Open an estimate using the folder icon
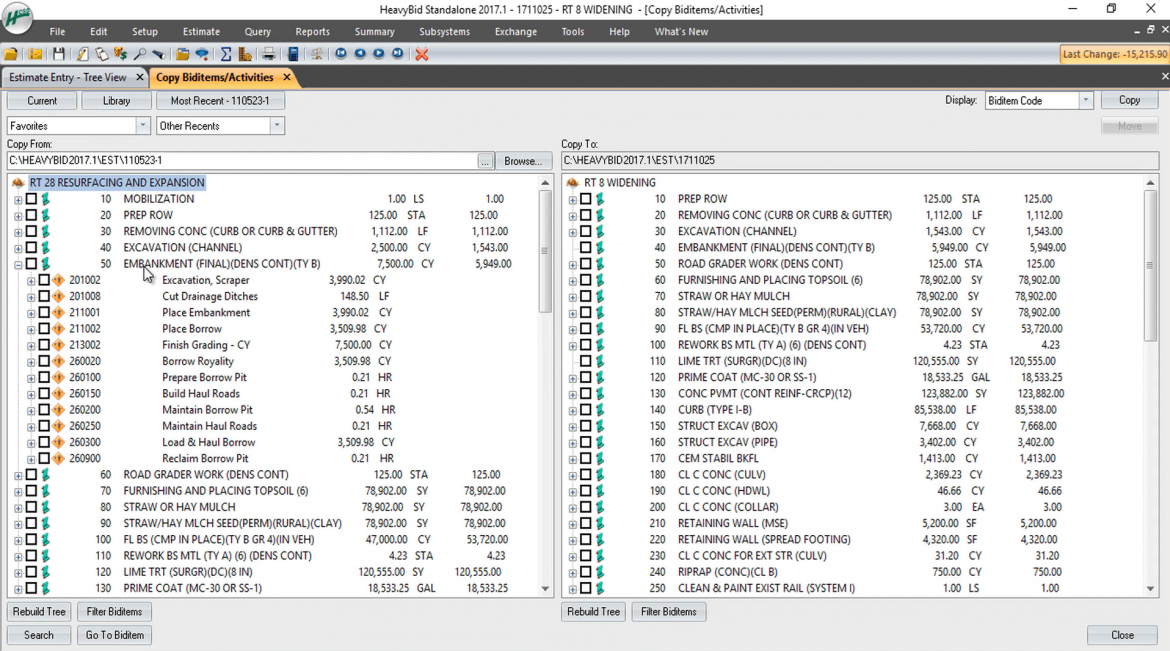The image size is (1170, 651). point(11,54)
